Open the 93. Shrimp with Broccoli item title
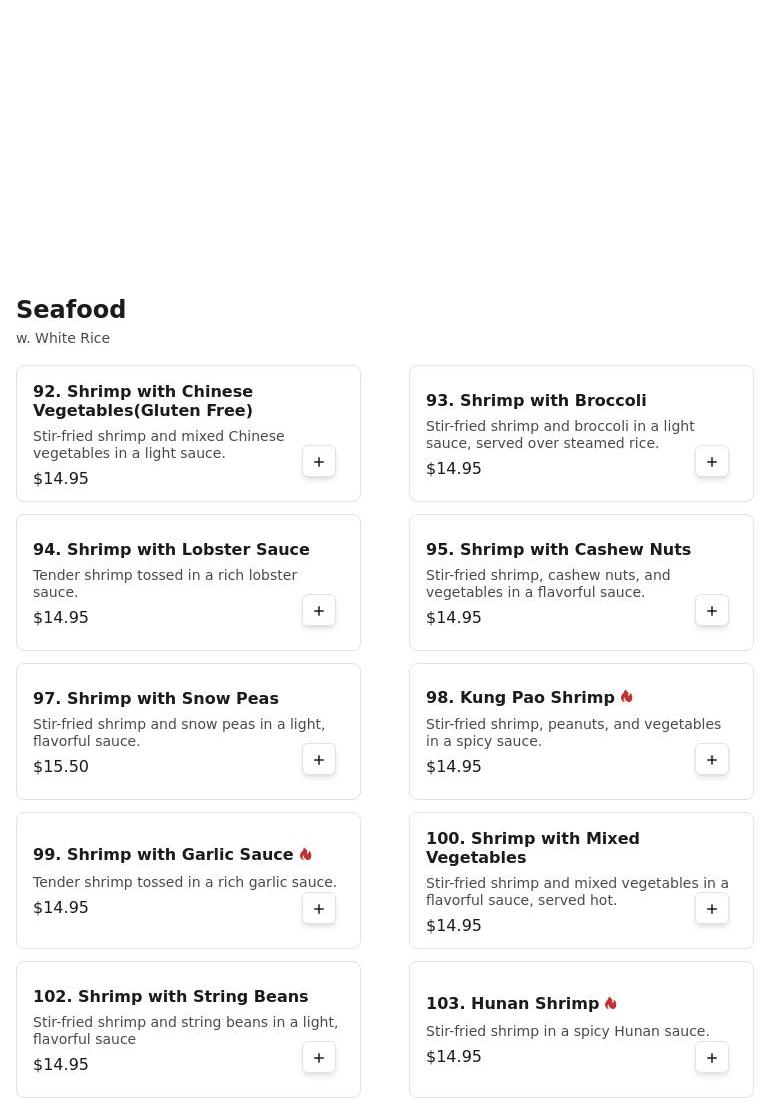770x1106 pixels. 536,400
